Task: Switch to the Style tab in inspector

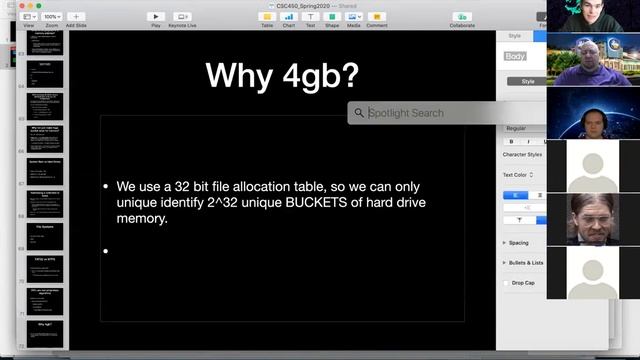Action: (x=515, y=36)
